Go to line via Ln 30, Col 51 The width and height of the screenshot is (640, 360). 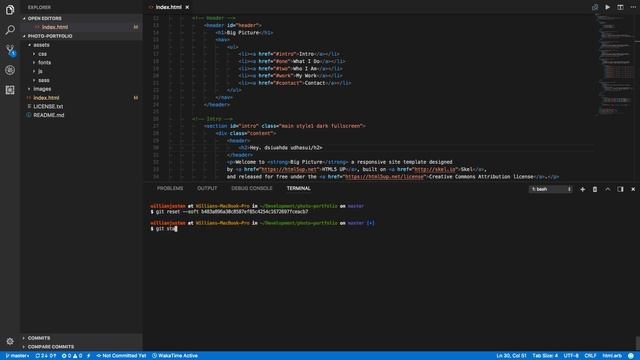(511, 356)
